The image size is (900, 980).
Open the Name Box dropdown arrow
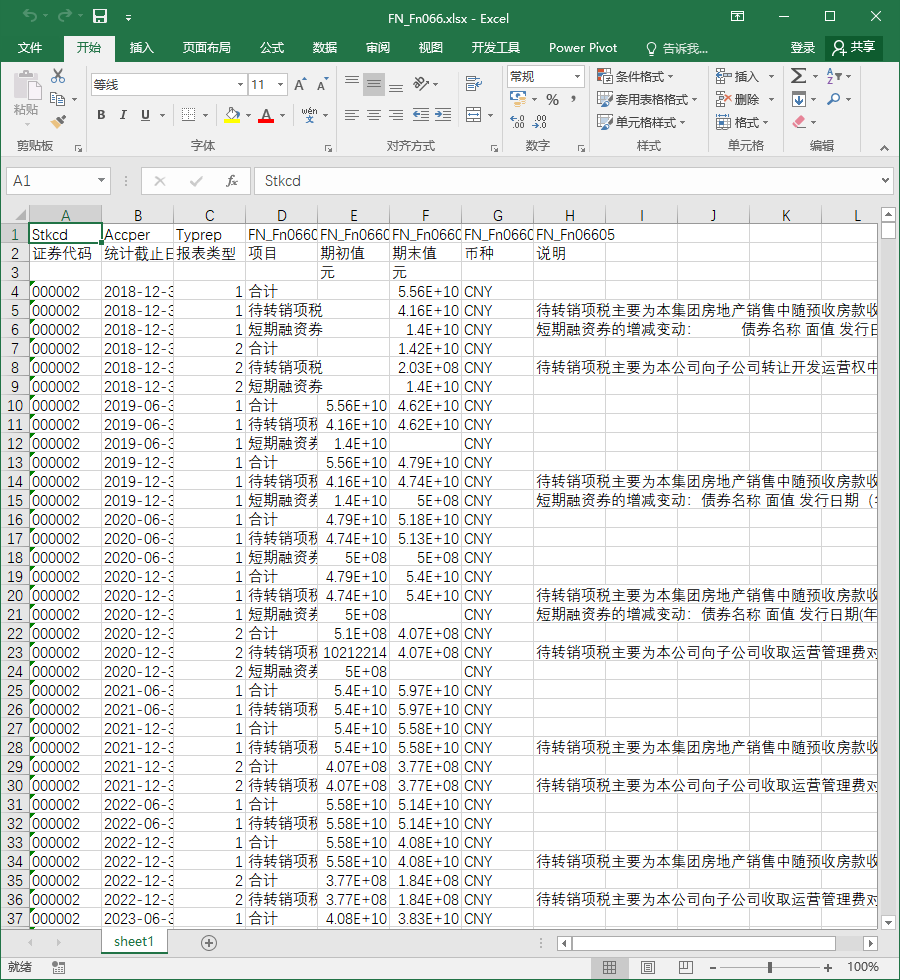(101, 181)
